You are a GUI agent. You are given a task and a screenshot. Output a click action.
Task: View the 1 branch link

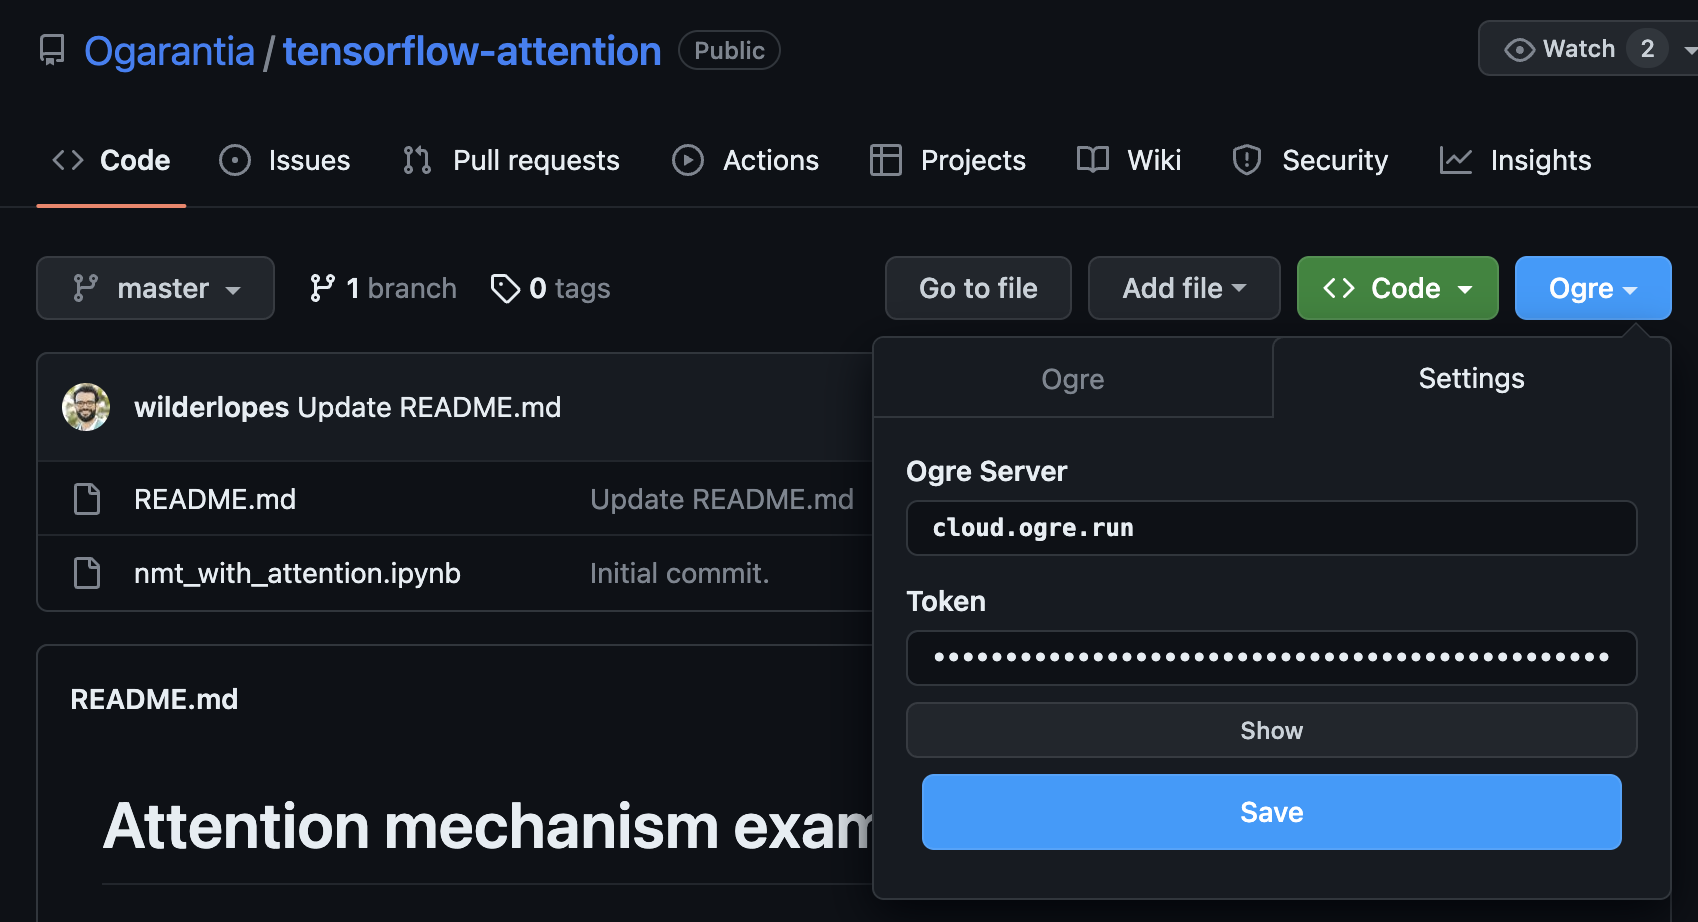tap(383, 288)
